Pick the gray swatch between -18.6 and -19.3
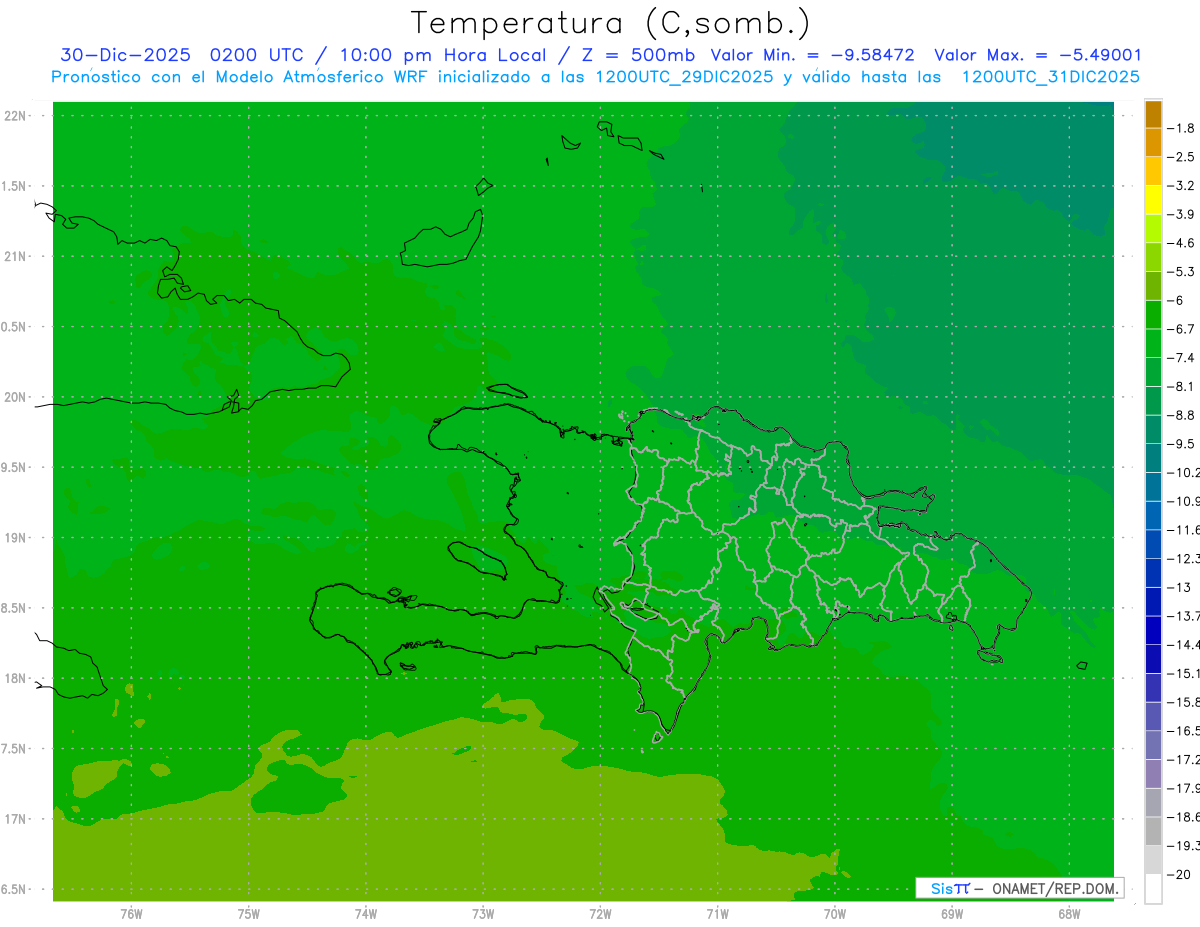 click(1153, 831)
